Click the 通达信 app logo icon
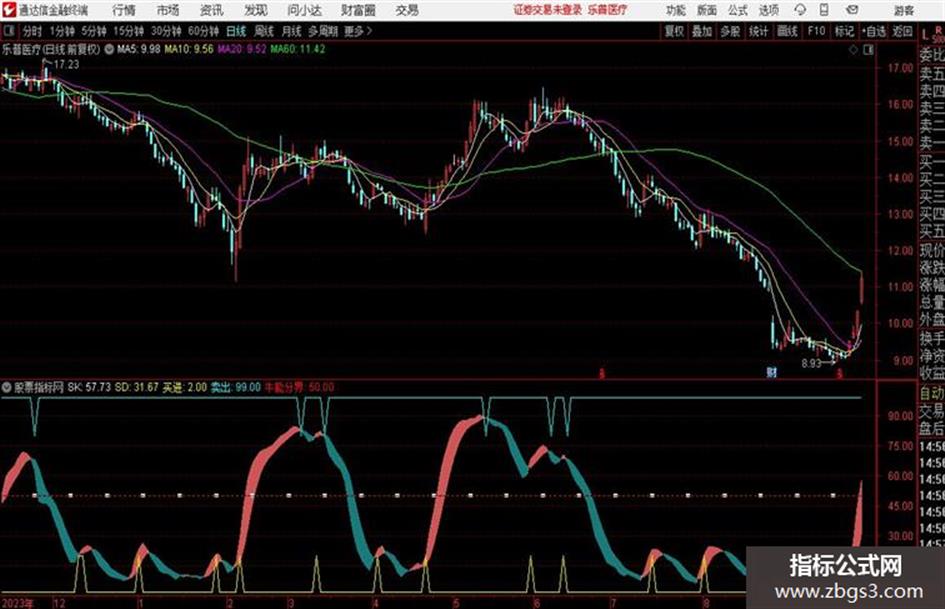 (x=9, y=10)
